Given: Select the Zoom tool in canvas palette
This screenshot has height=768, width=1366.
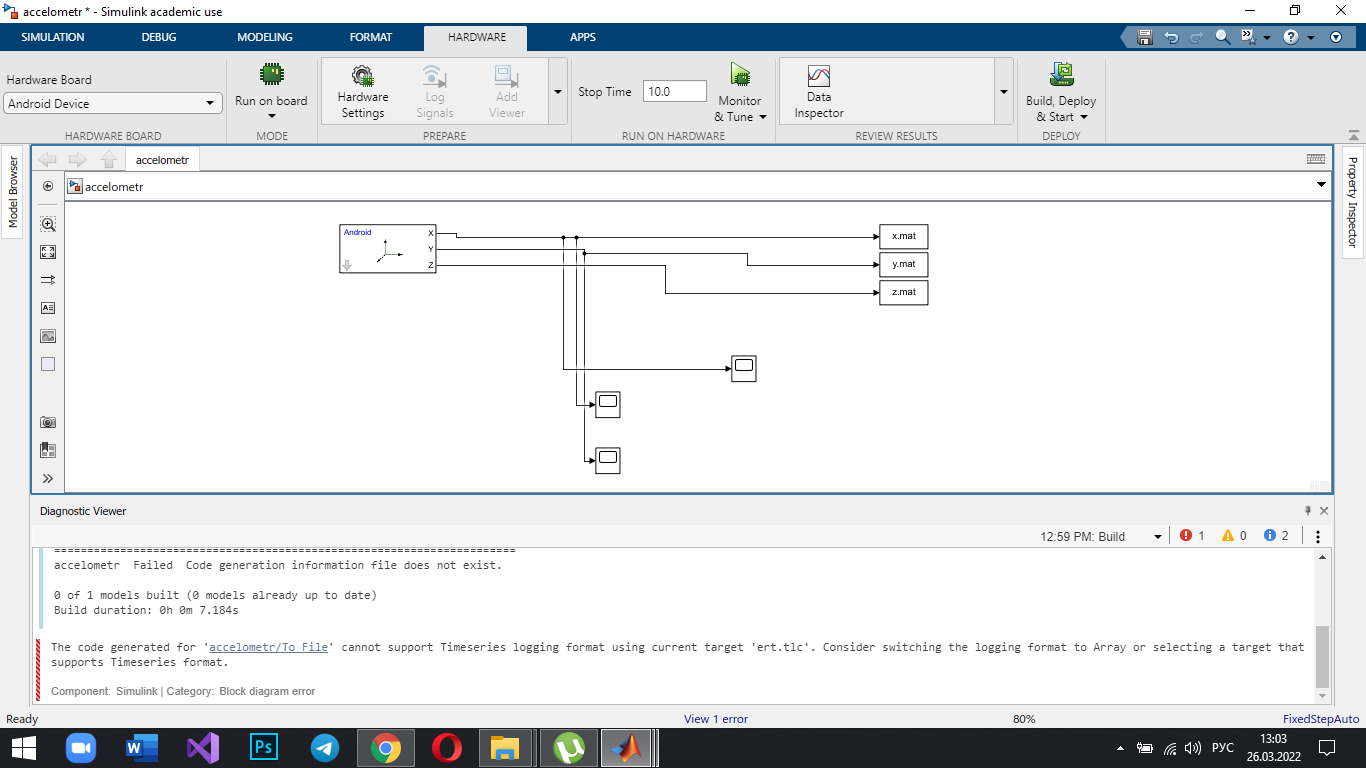Looking at the screenshot, I should click(48, 224).
